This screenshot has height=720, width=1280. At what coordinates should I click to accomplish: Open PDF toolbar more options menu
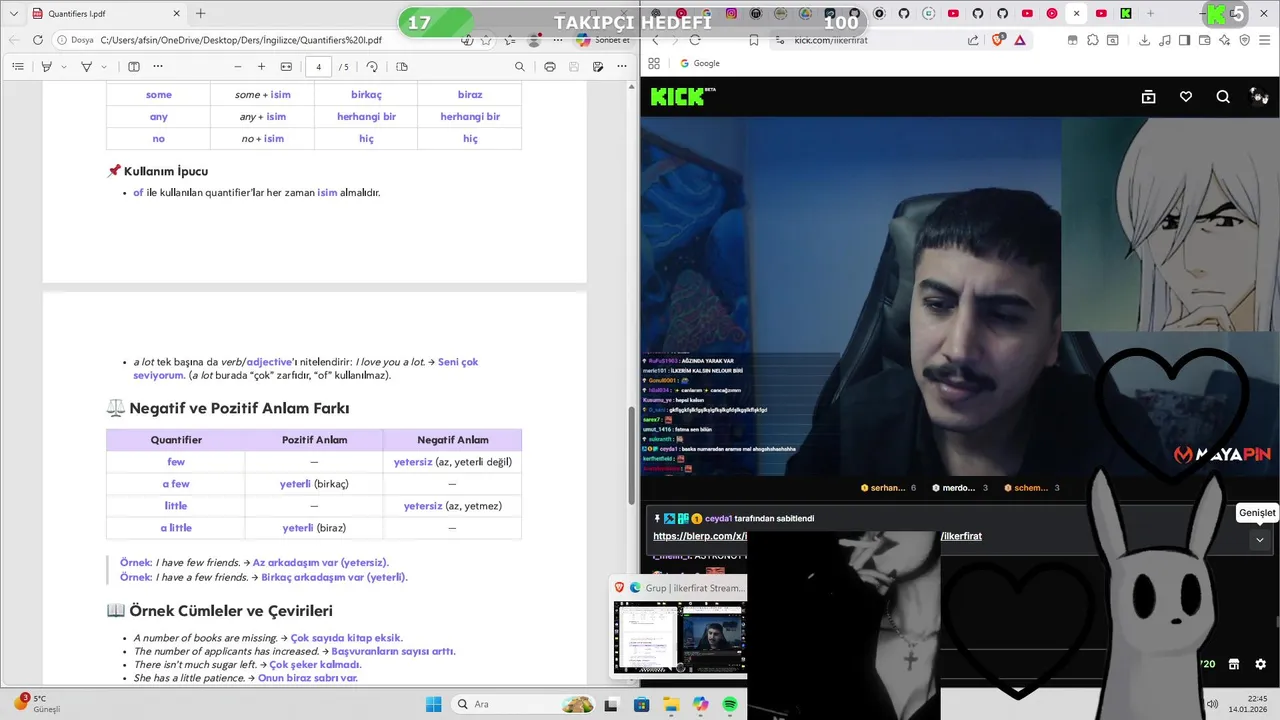[x=622, y=66]
